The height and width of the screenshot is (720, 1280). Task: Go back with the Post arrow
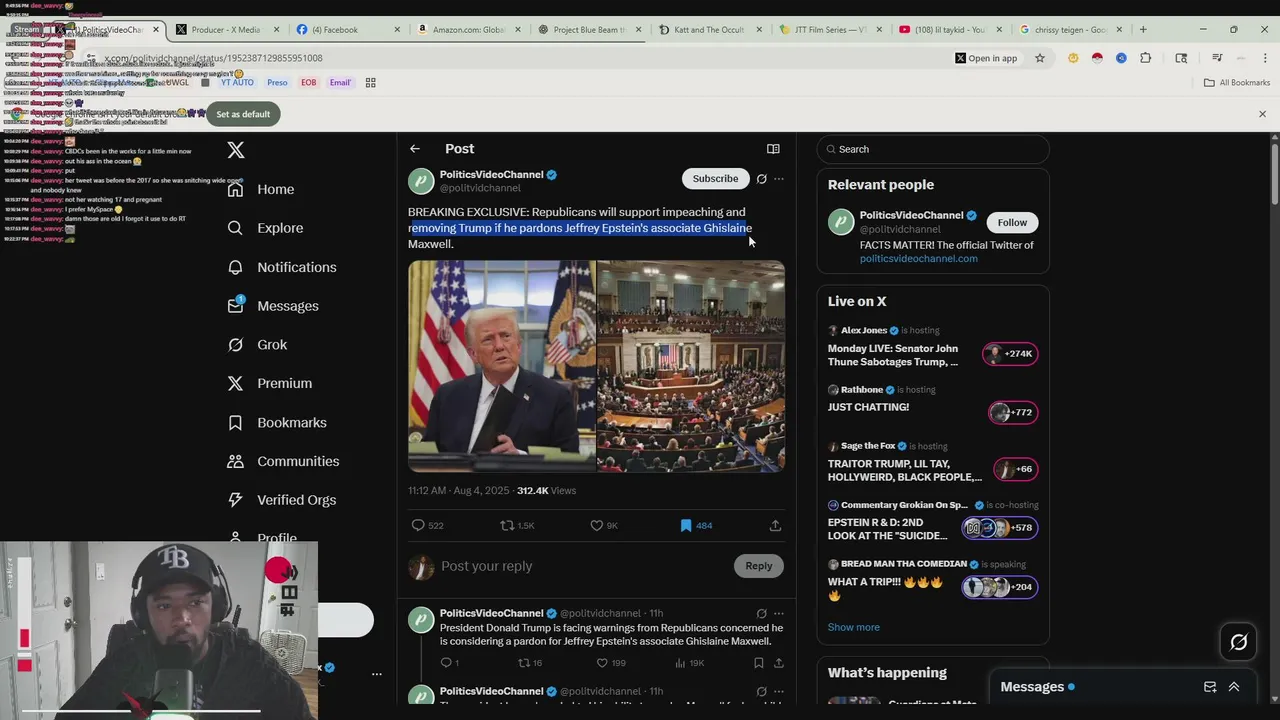(414, 149)
